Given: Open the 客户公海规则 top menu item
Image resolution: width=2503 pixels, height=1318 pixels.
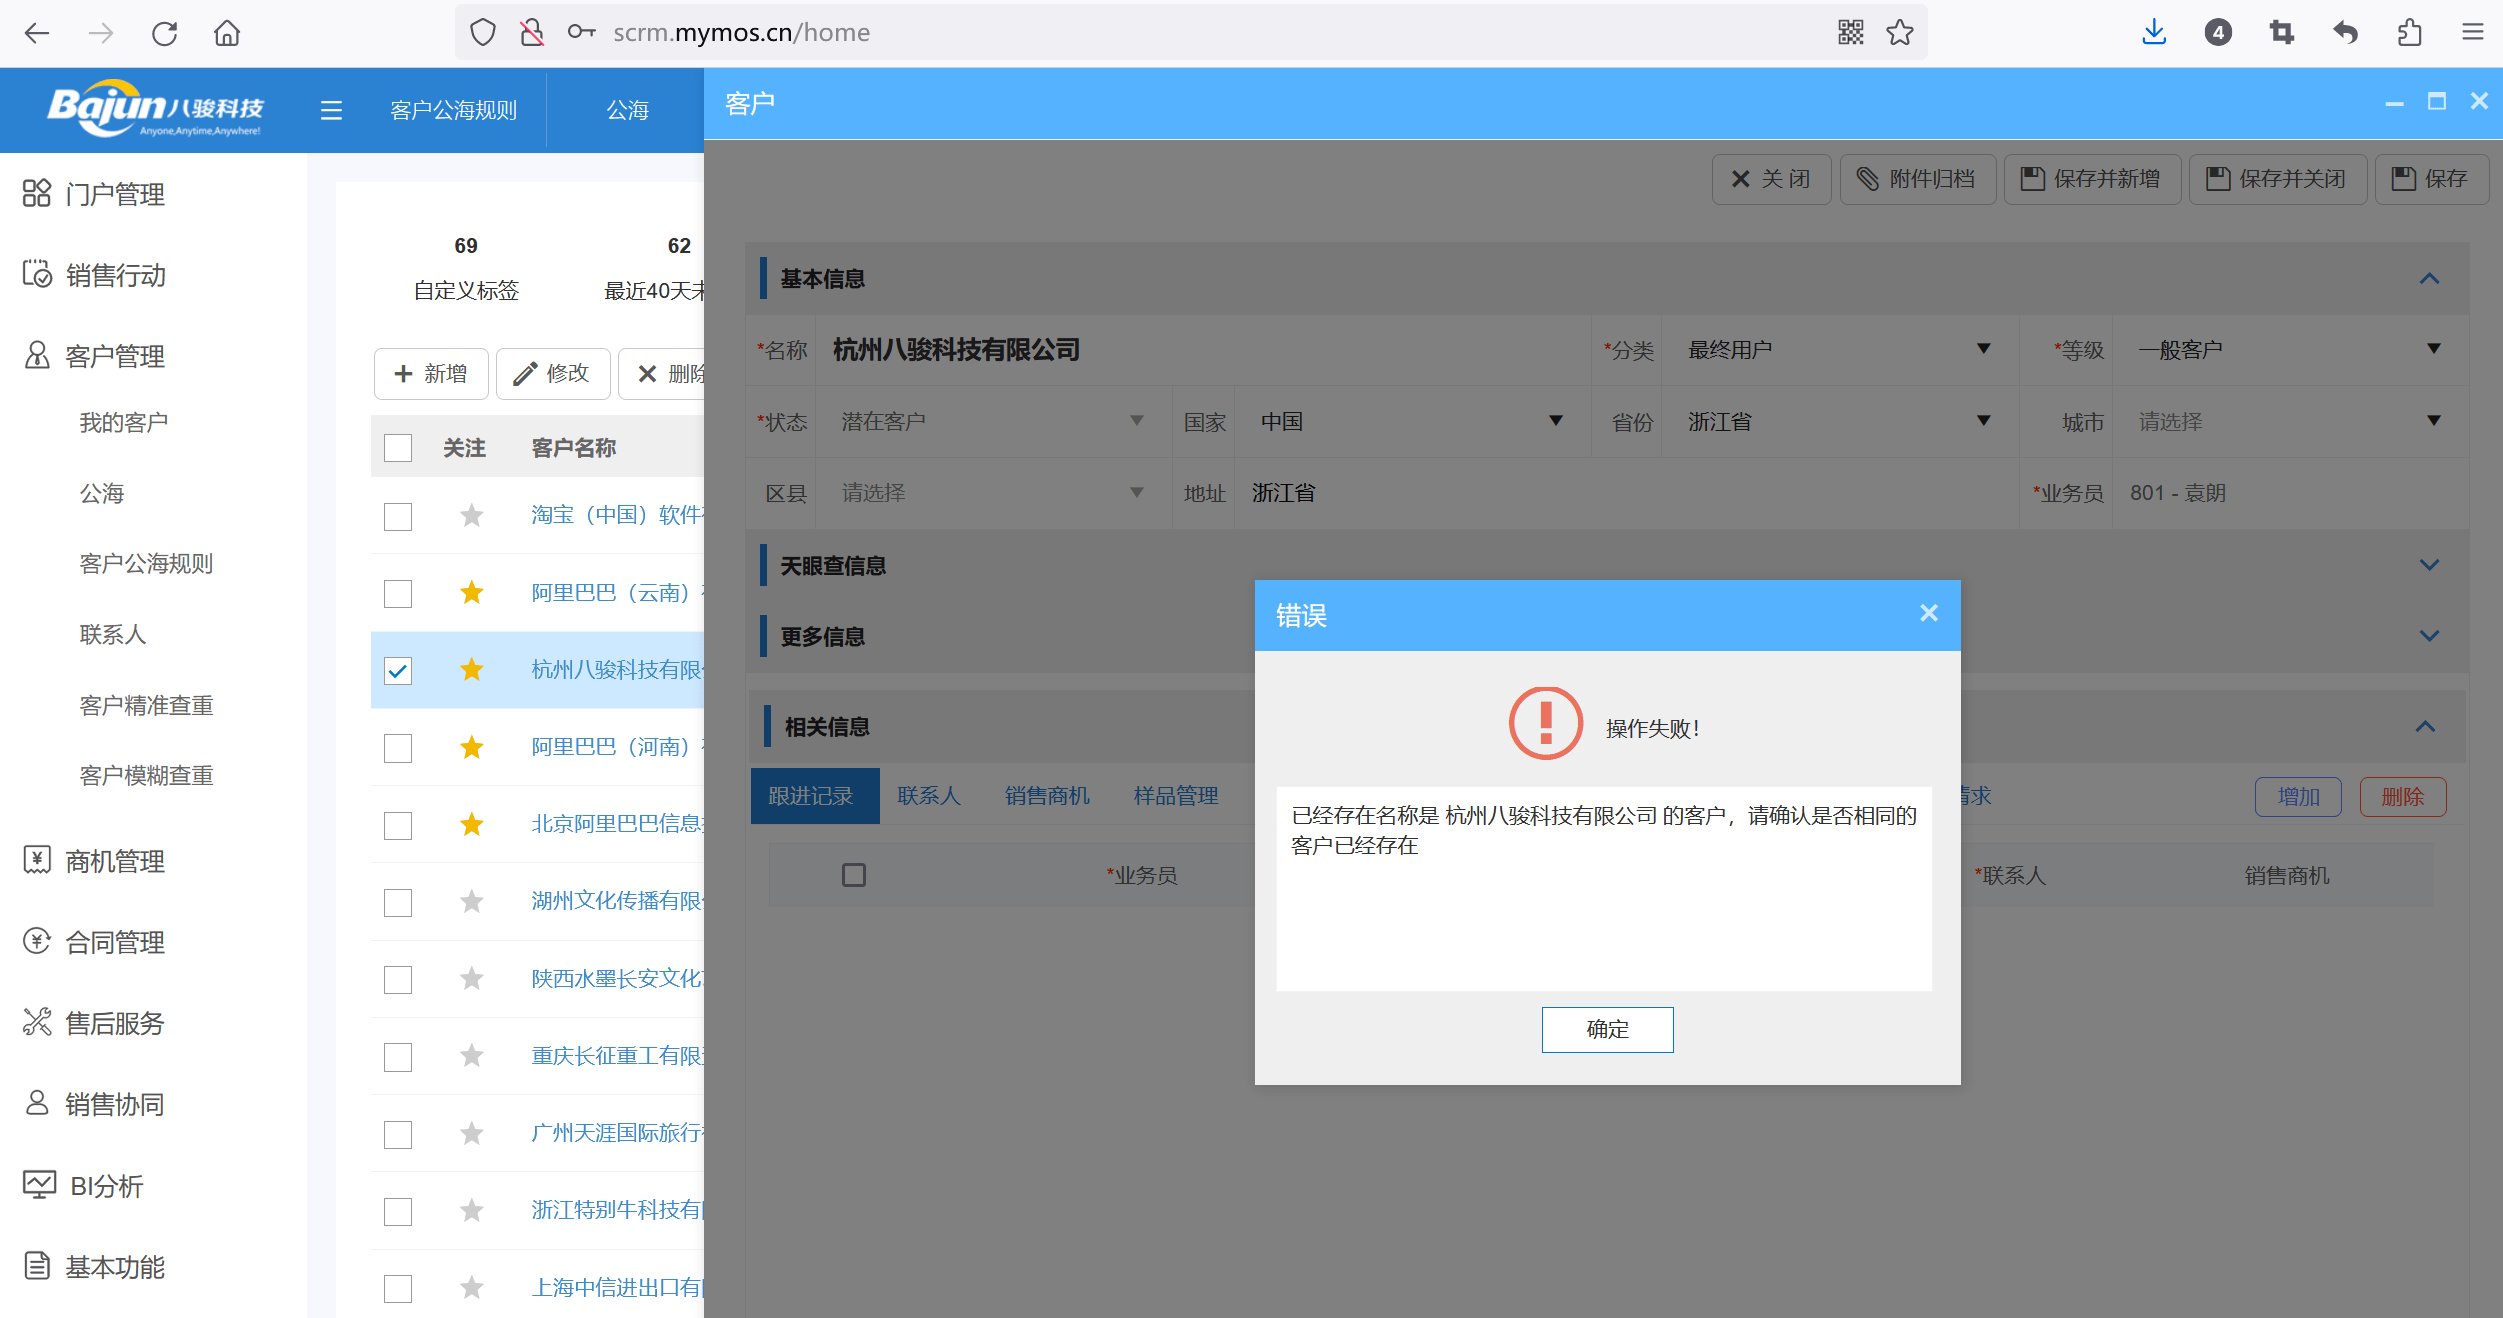Looking at the screenshot, I should point(452,110).
